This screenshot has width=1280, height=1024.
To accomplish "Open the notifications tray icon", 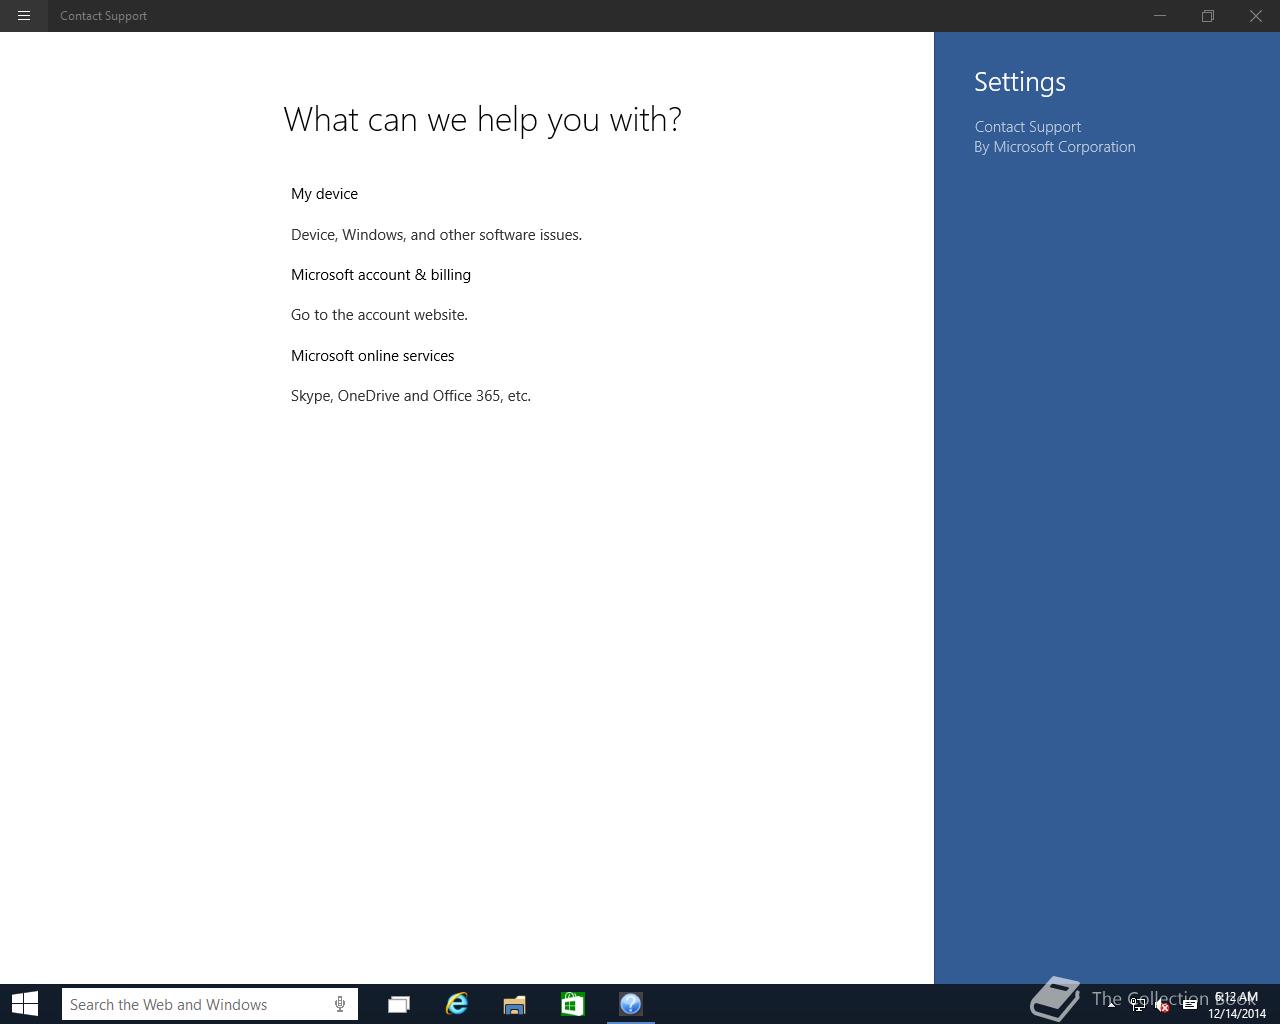I will (x=1189, y=1005).
